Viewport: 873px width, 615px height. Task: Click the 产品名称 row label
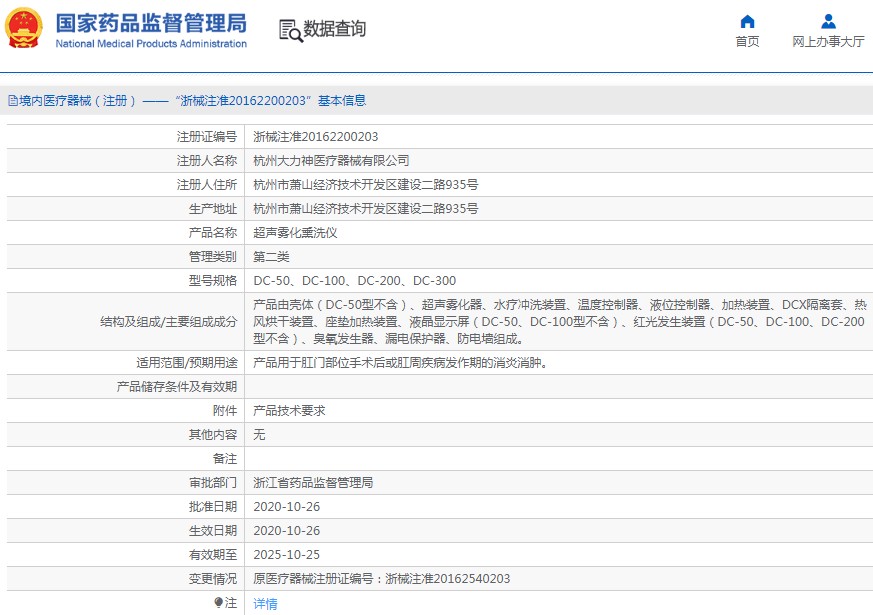213,233
